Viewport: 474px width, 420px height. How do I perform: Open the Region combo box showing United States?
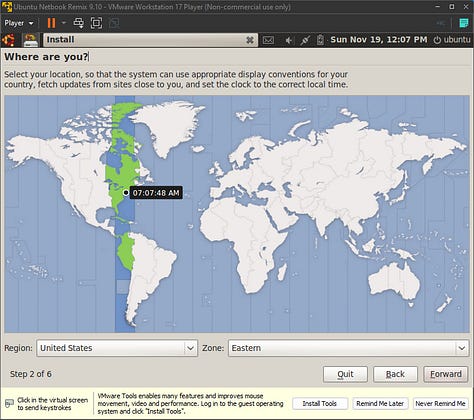point(117,348)
